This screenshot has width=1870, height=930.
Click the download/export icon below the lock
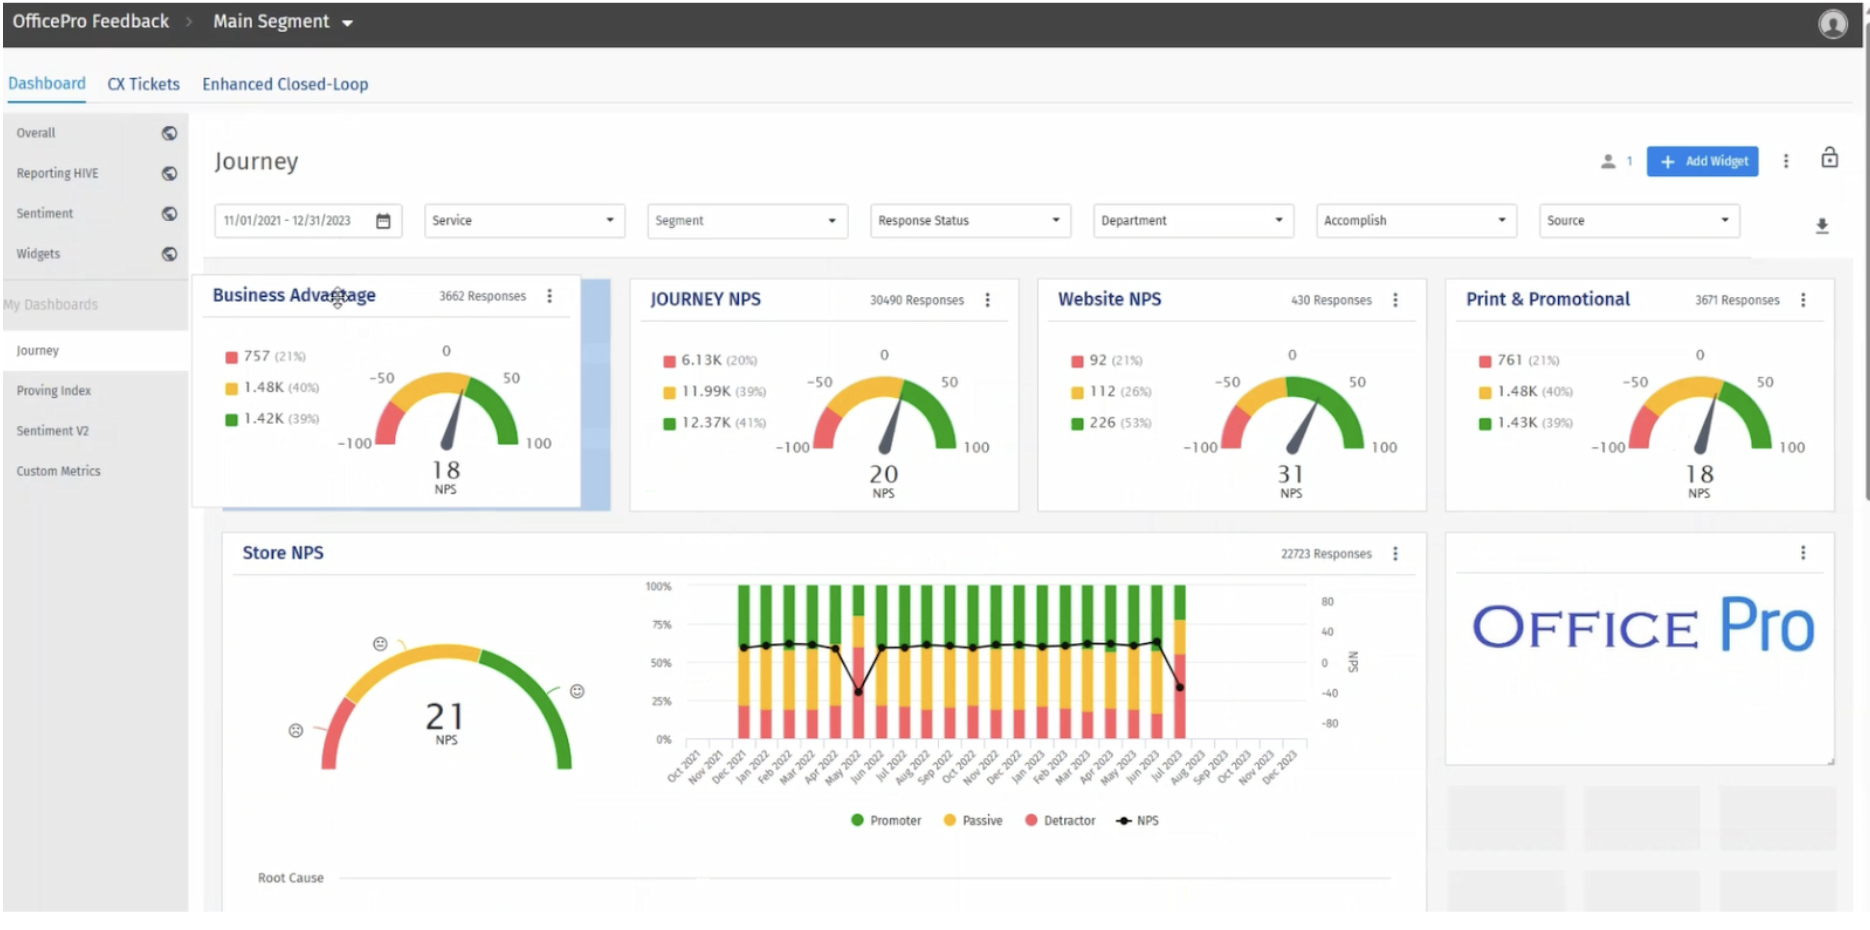[x=1823, y=226]
